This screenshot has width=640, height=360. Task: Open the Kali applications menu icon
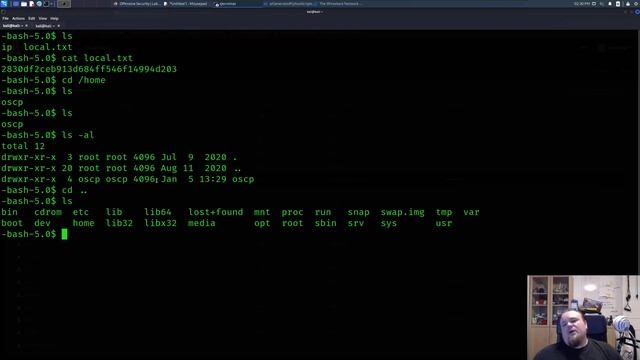pyautogui.click(x=4, y=4)
